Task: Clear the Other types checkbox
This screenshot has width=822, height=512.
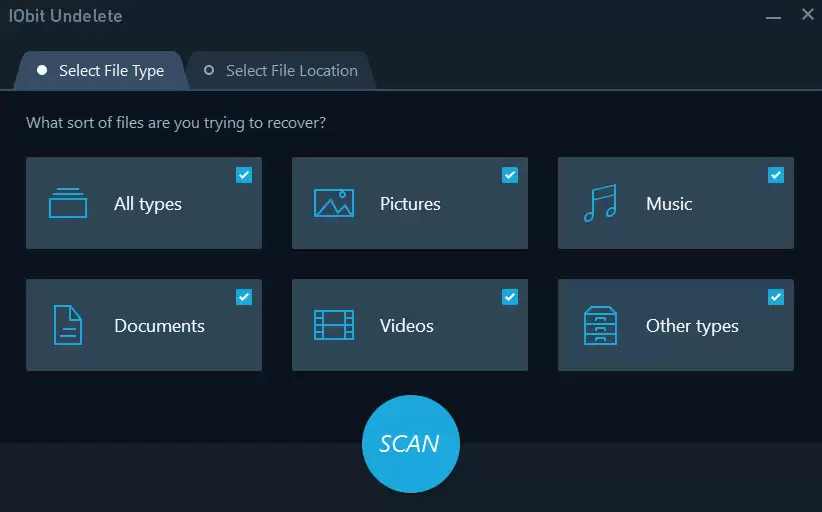Action: click(x=776, y=297)
